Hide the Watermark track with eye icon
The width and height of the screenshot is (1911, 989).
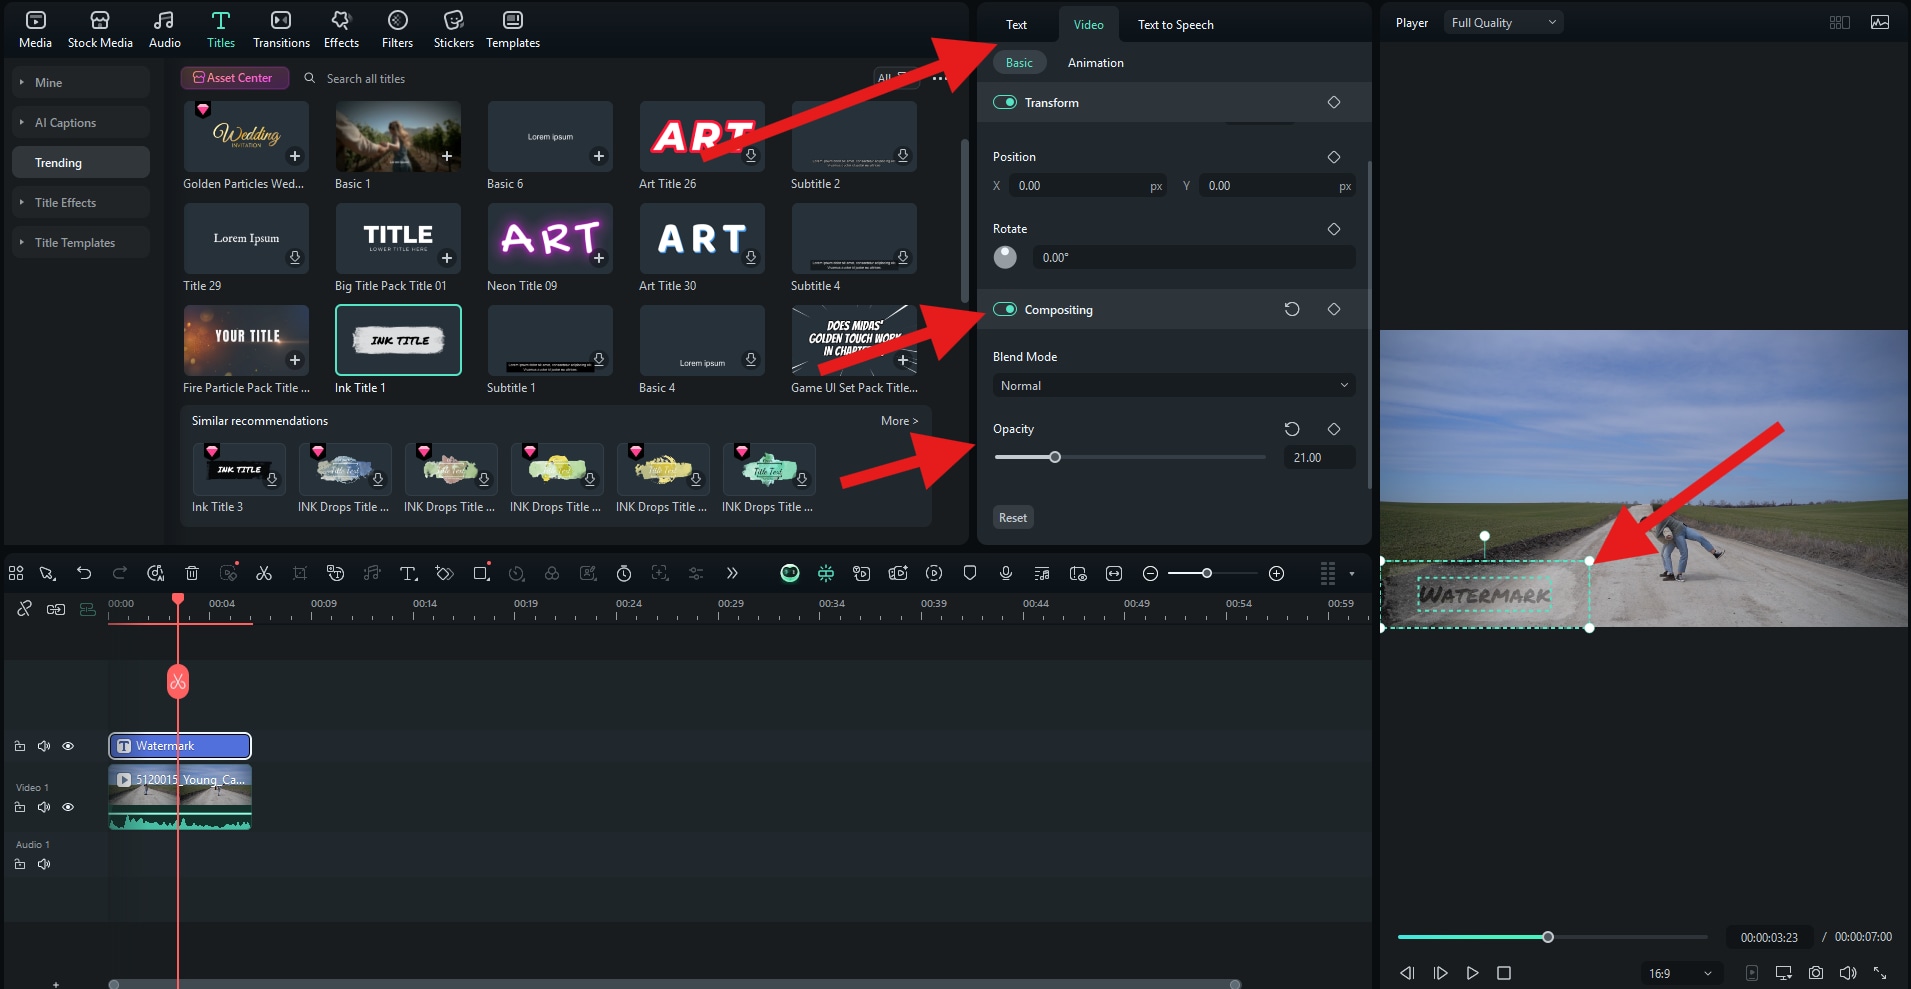(x=68, y=746)
